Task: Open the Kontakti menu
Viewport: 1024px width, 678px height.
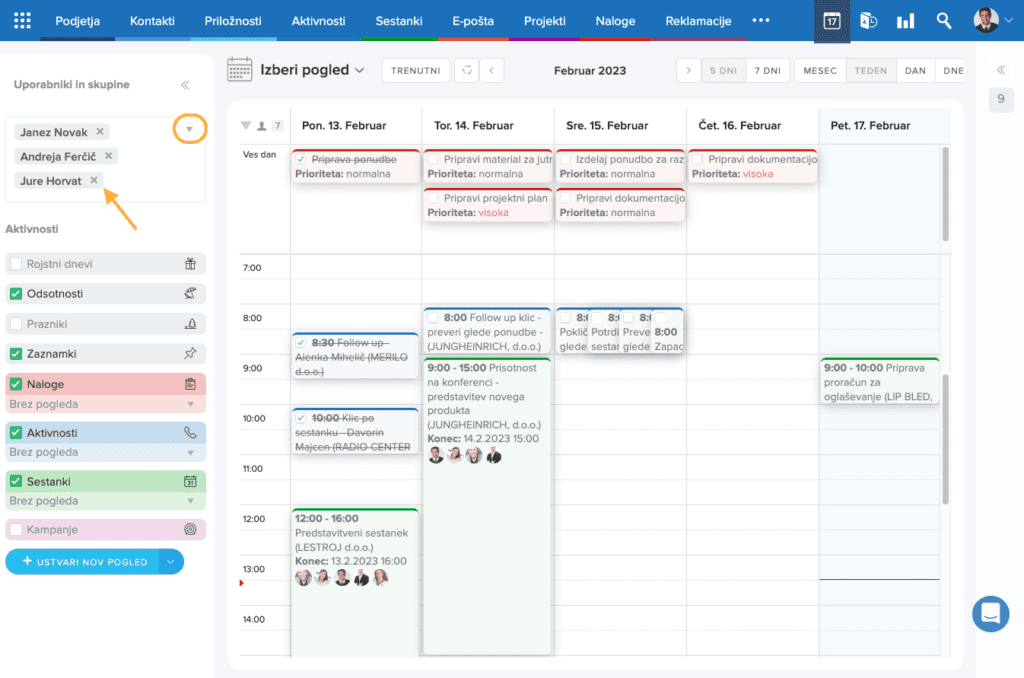Action: click(152, 21)
